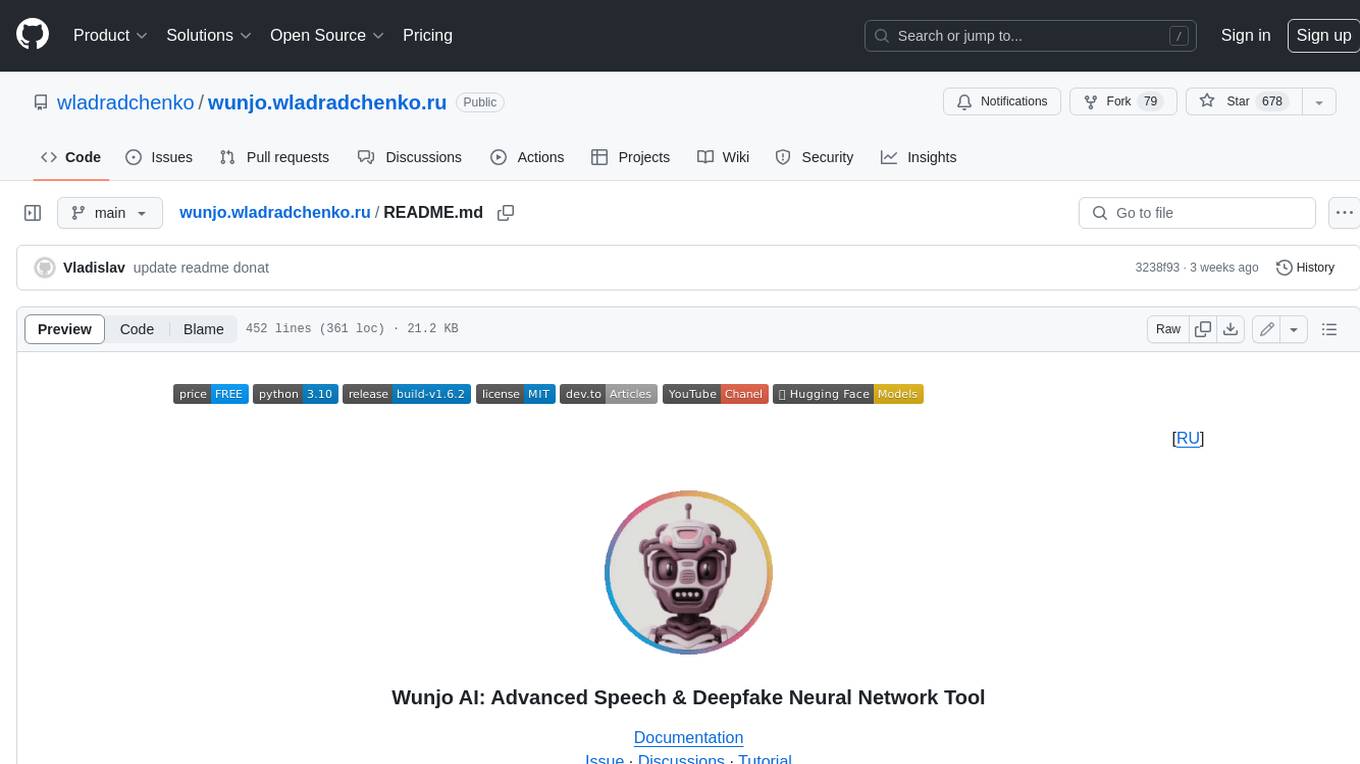1360x764 pixels.
Task: Switch to the Issues tab
Action: (x=159, y=157)
